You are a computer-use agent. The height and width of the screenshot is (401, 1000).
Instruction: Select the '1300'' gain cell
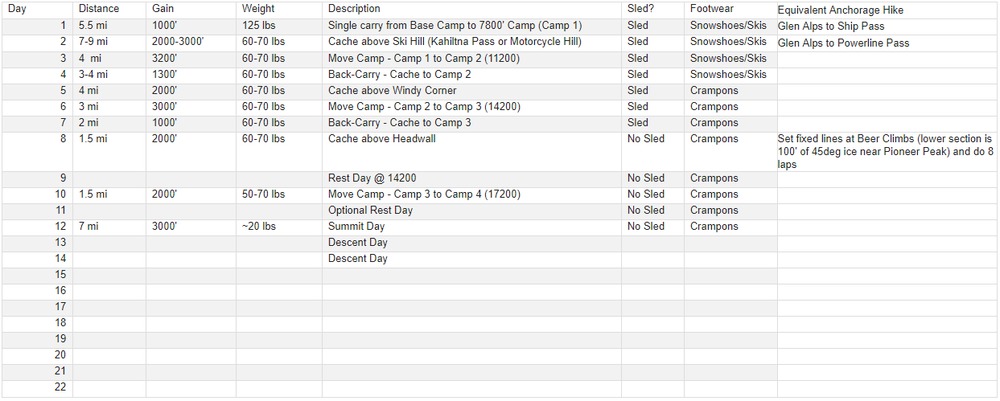click(165, 74)
